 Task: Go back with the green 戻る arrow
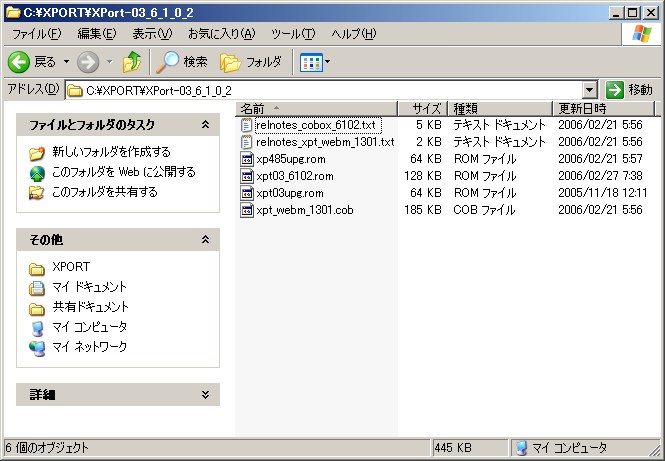coord(19,62)
